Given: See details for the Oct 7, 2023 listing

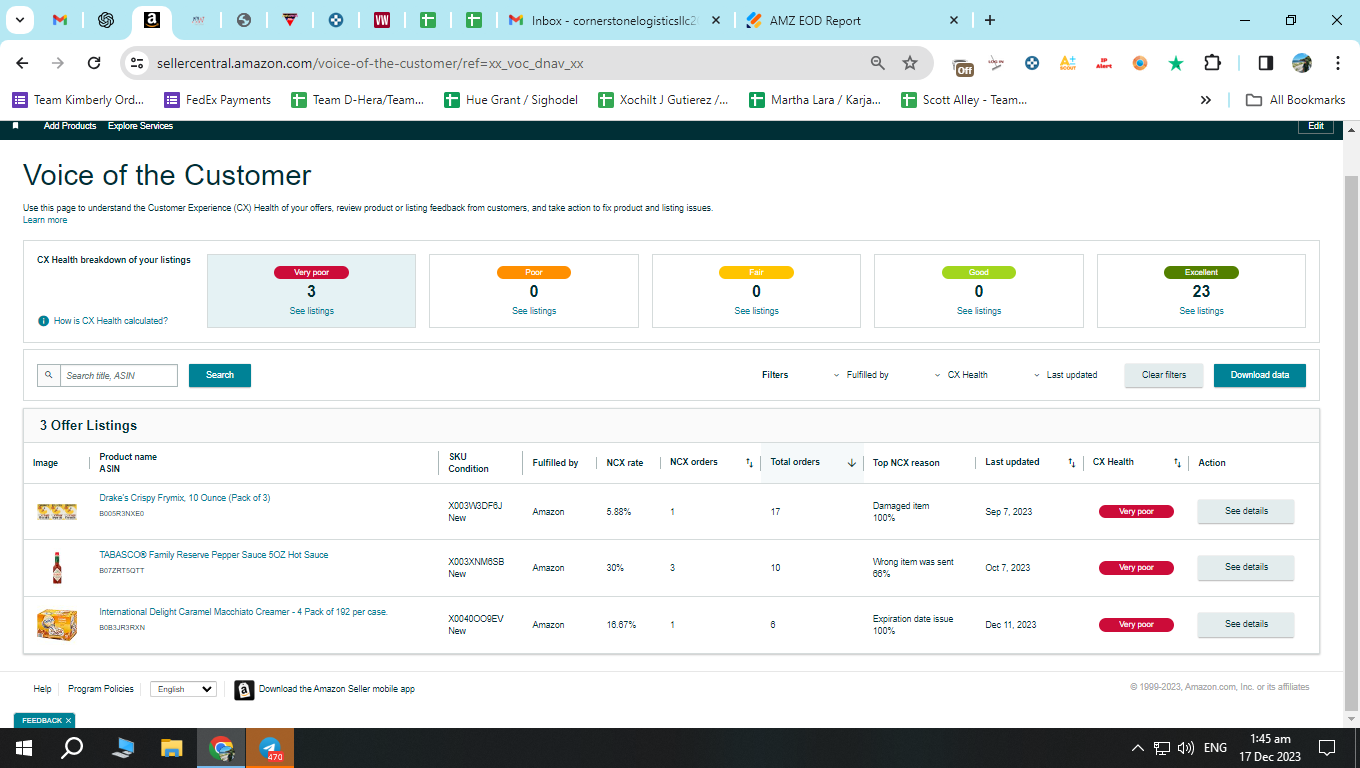Looking at the screenshot, I should (x=1246, y=567).
